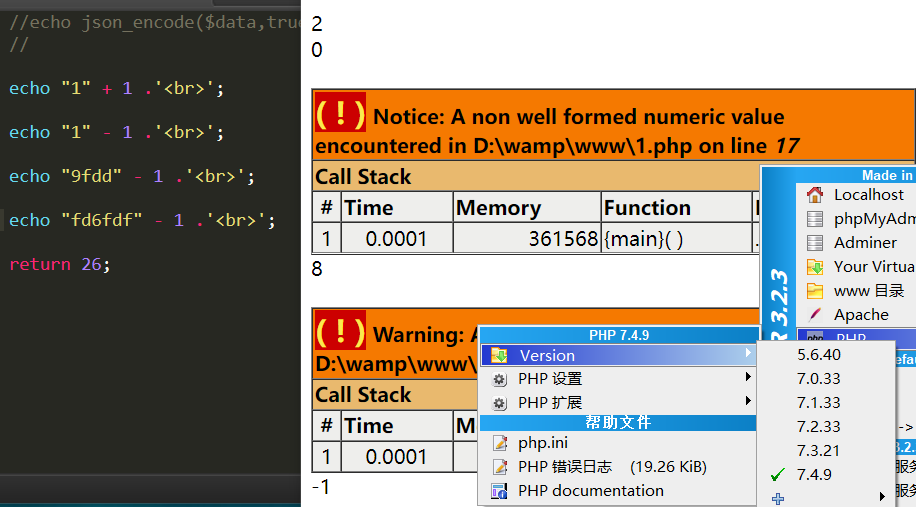This screenshot has height=507, width=916.
Task: Click the first Call Stack header
Action: pos(363,176)
